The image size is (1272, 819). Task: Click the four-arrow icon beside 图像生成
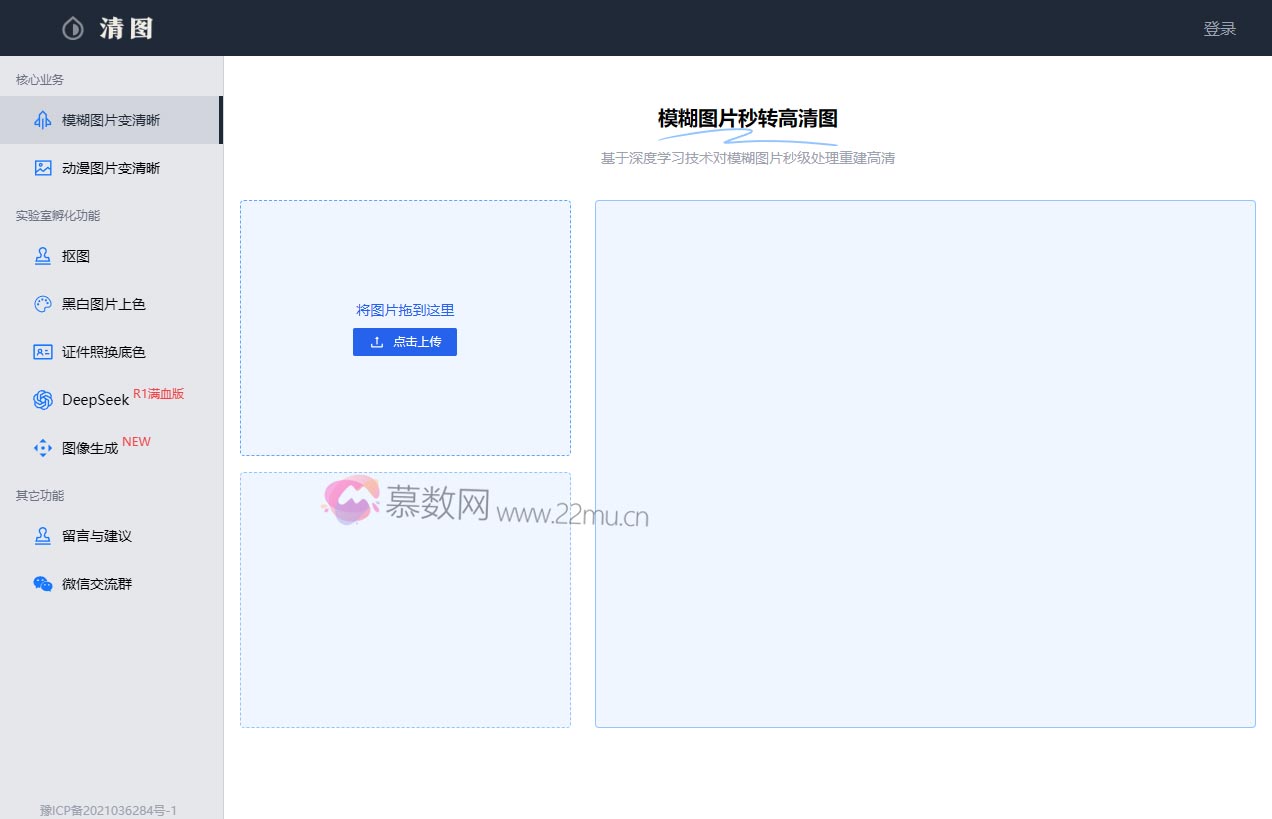coord(43,448)
